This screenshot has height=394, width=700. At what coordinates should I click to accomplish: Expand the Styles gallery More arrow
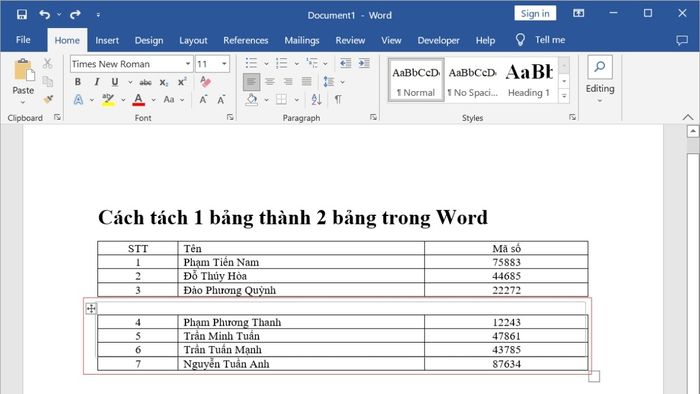(x=564, y=96)
